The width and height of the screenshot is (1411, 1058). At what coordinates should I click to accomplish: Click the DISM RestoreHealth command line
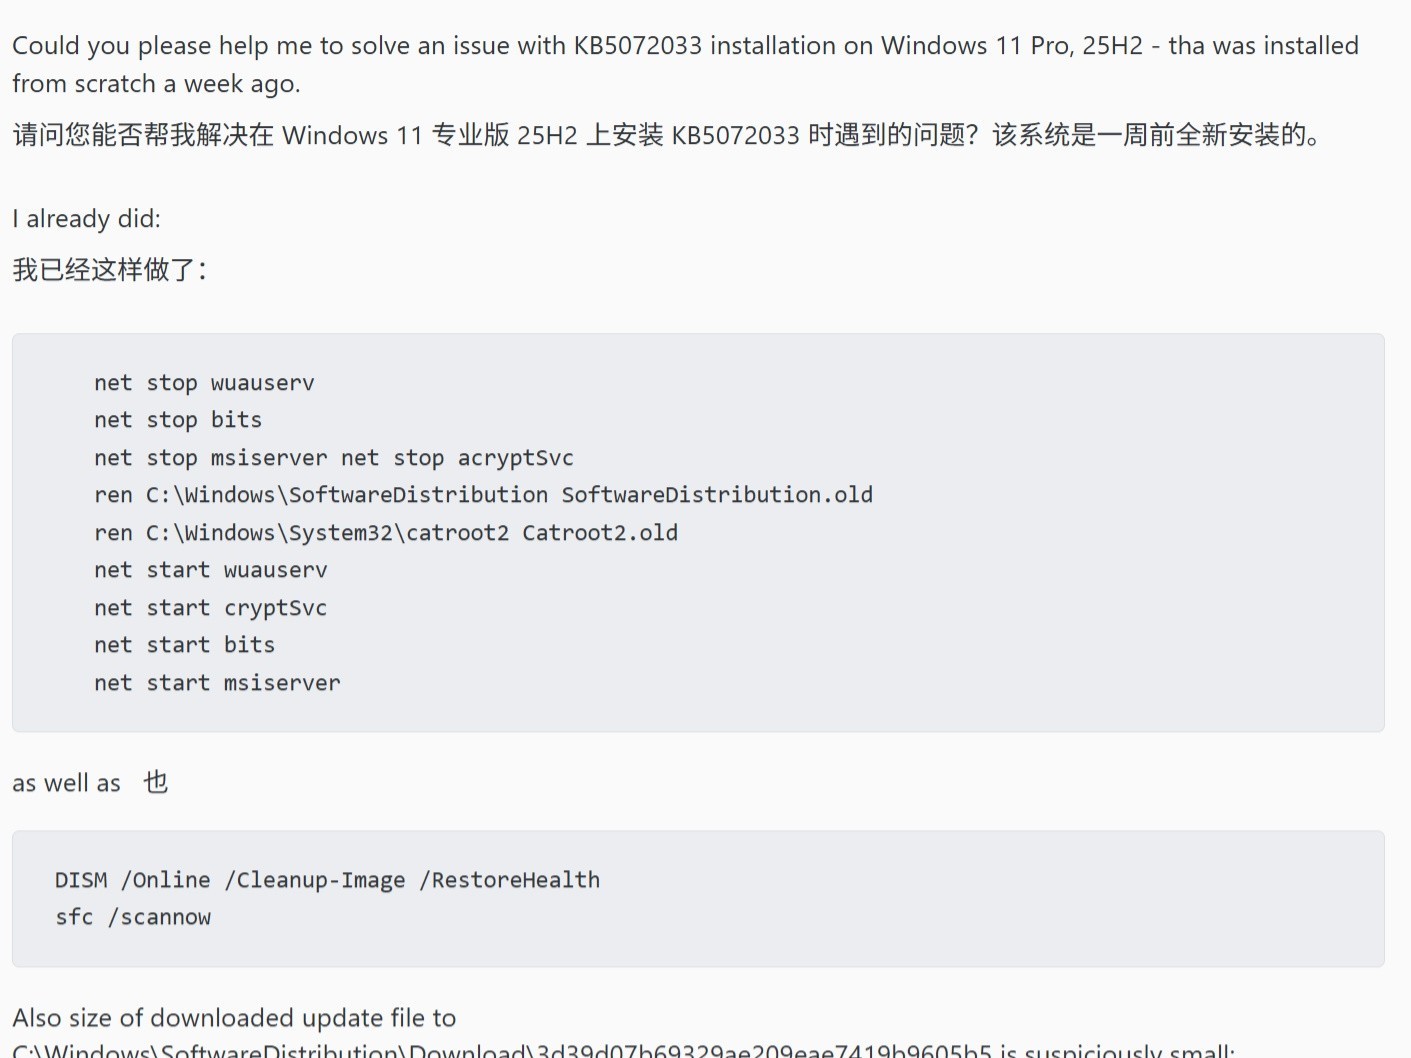pyautogui.click(x=327, y=880)
